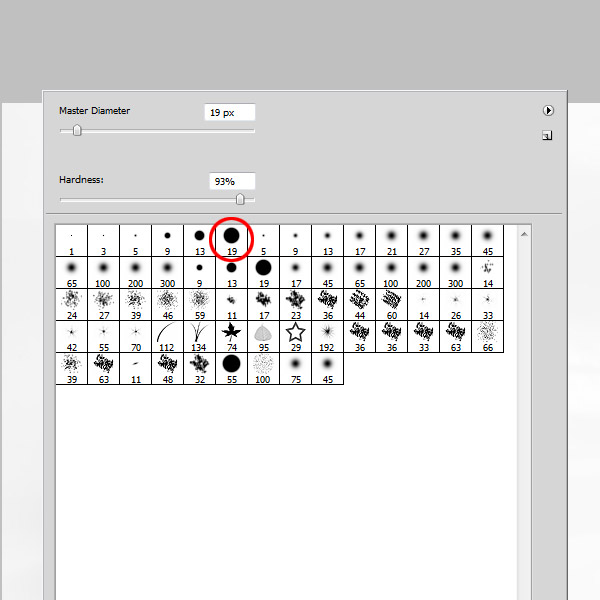The width and height of the screenshot is (600, 600).
Task: Select the star 70 brush
Action: coord(135,337)
